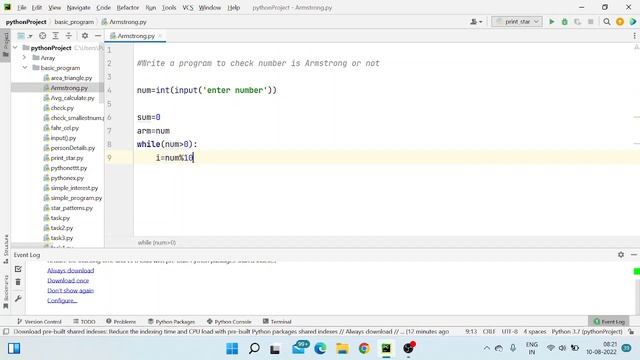Toggle the Event Log button
This screenshot has height=360, width=640.
coord(609,322)
